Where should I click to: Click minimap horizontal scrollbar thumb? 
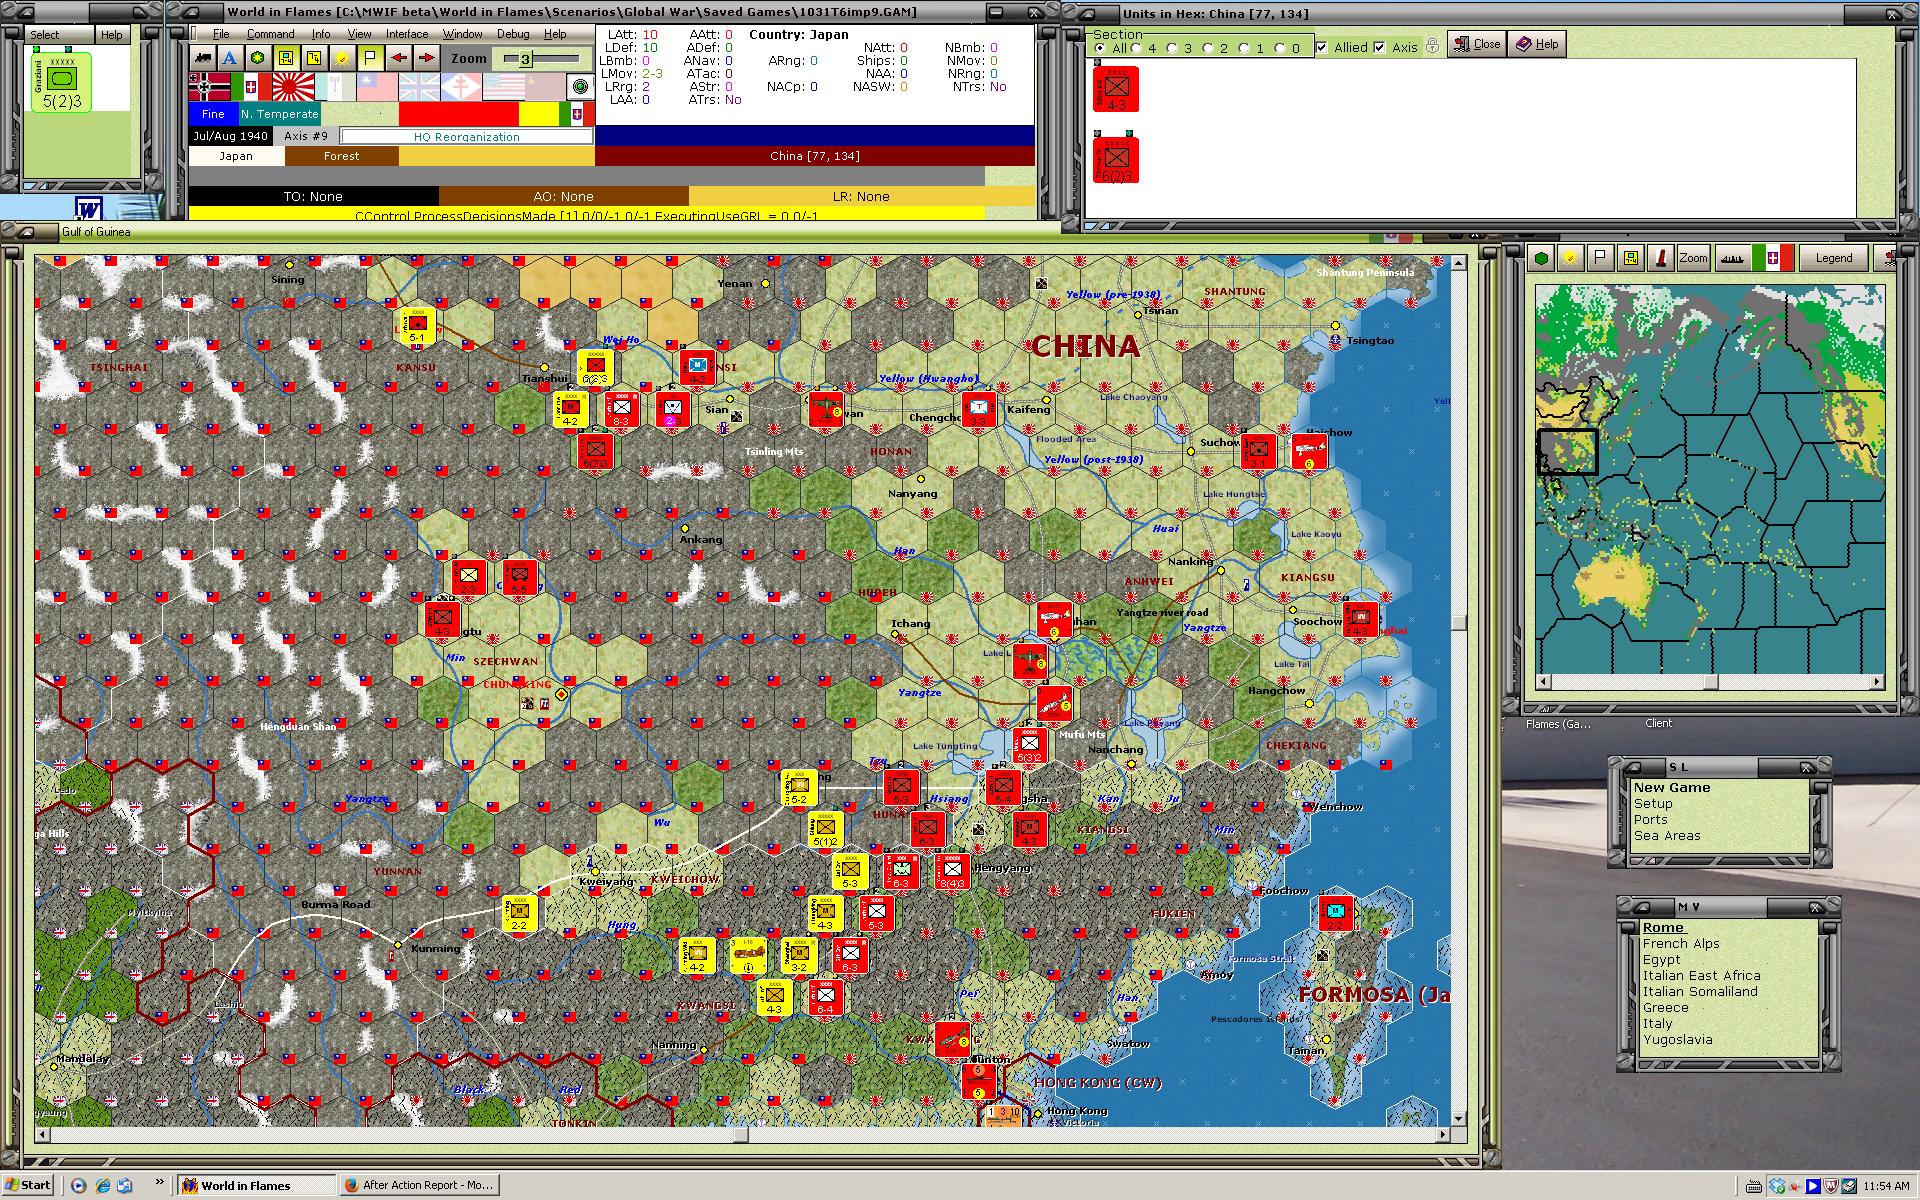coord(1711,682)
